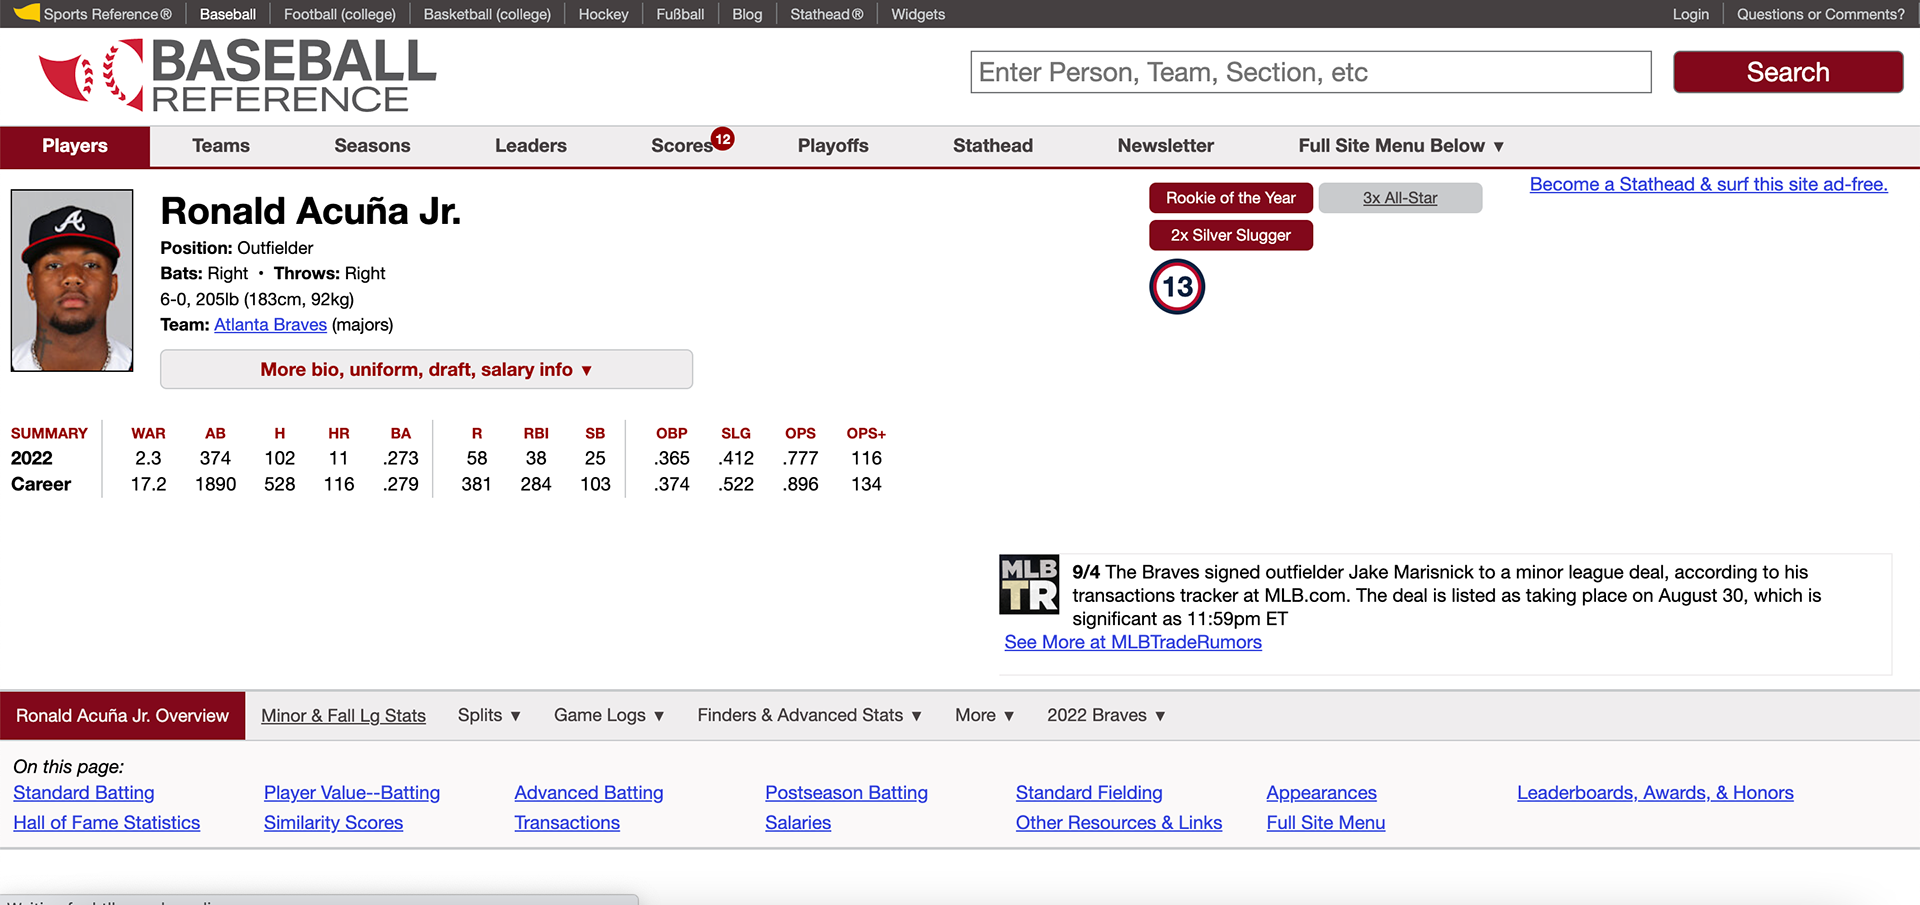Jump to Other Resources & Links
The height and width of the screenshot is (905, 1920).
[x=1119, y=823]
